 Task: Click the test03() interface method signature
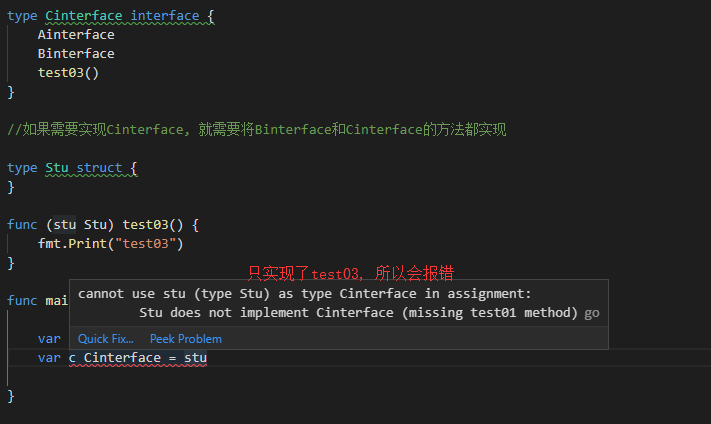pyautogui.click(x=68, y=73)
